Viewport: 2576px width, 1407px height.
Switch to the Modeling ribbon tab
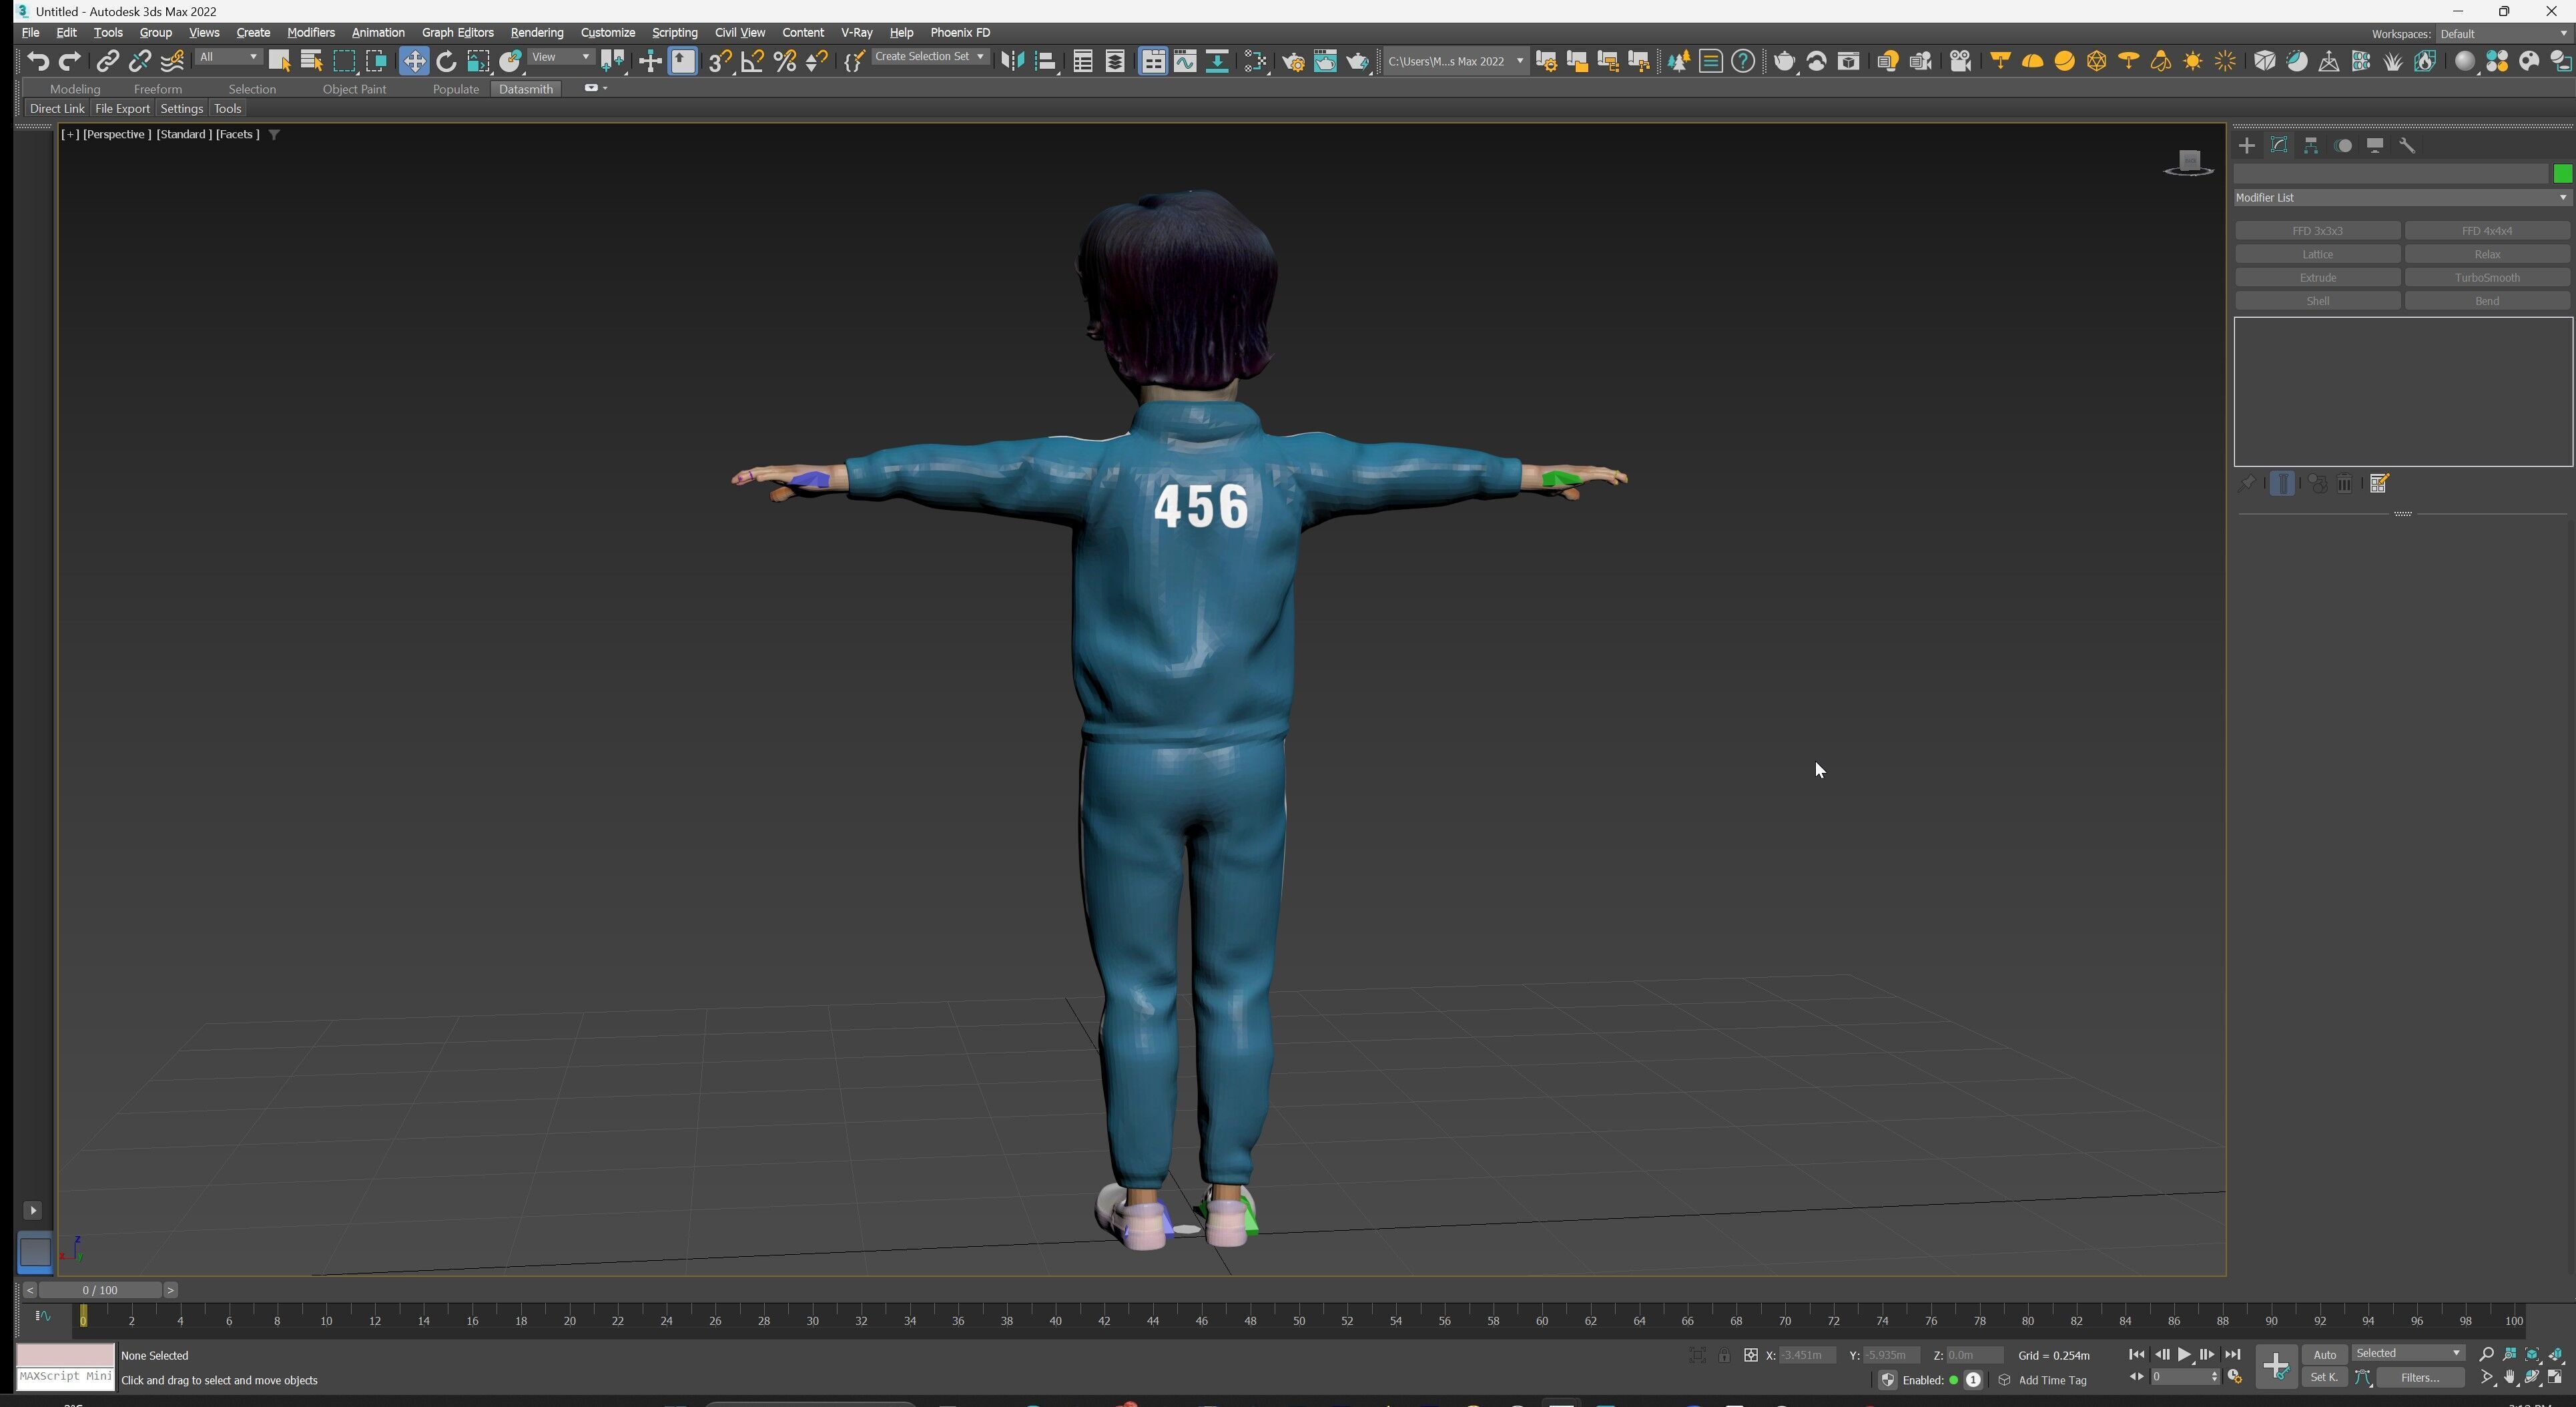pos(75,89)
